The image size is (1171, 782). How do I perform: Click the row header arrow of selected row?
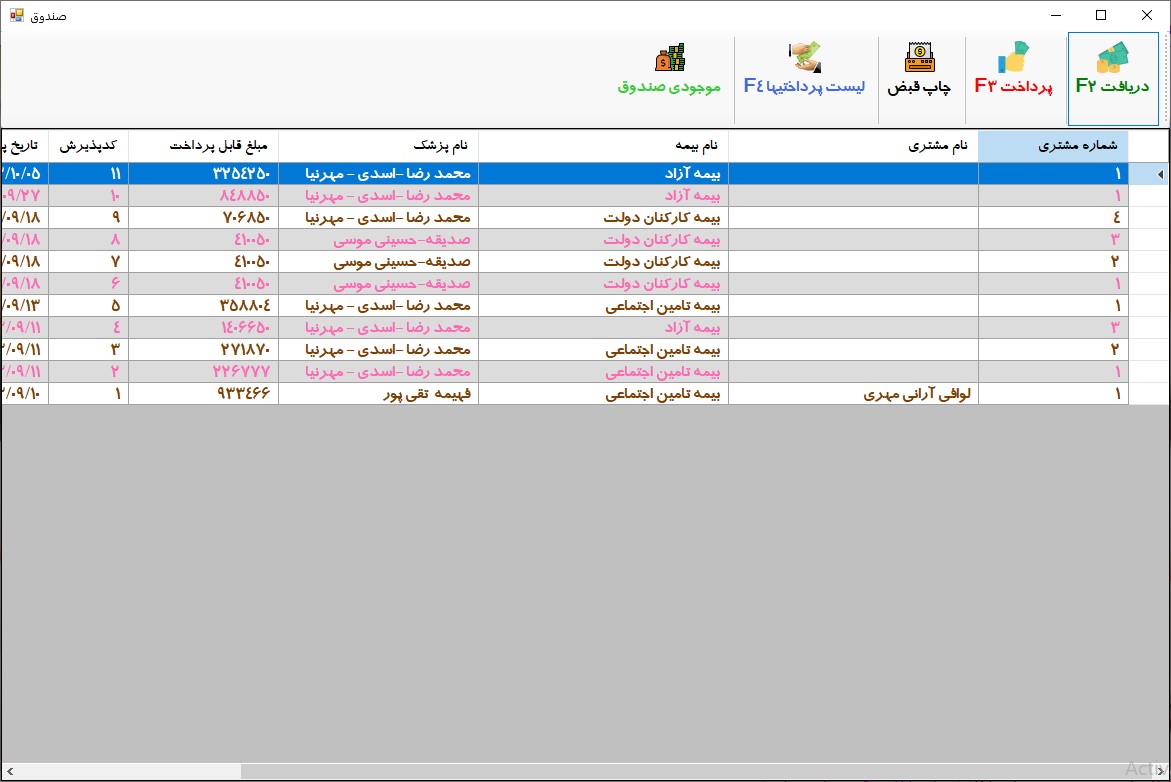[x=1160, y=174]
